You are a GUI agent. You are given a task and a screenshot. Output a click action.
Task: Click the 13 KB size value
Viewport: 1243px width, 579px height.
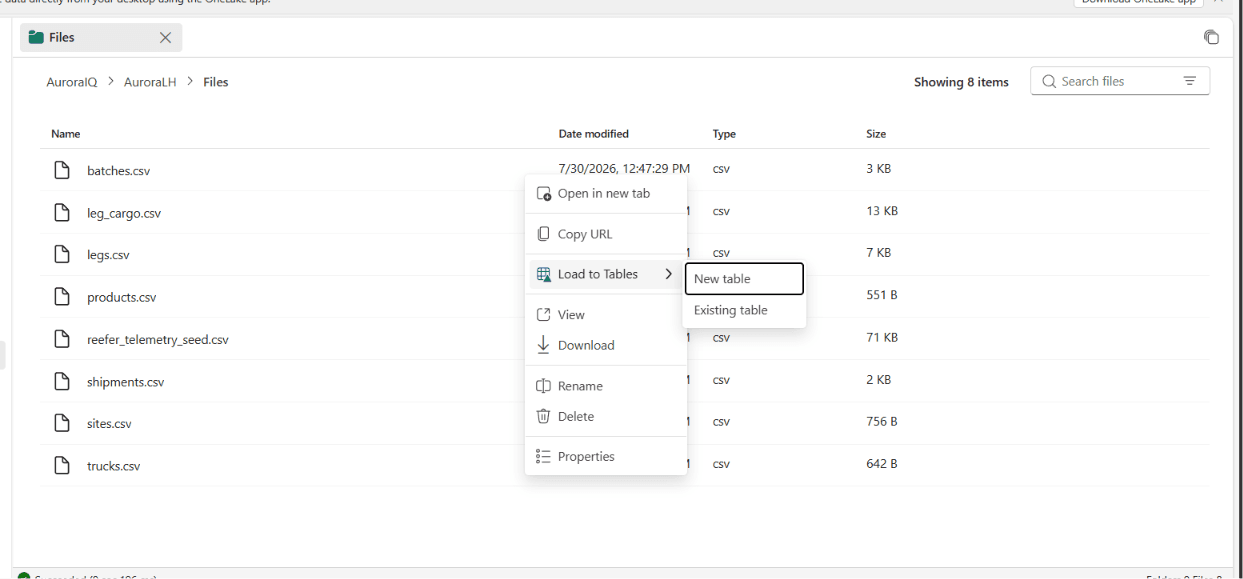(882, 211)
